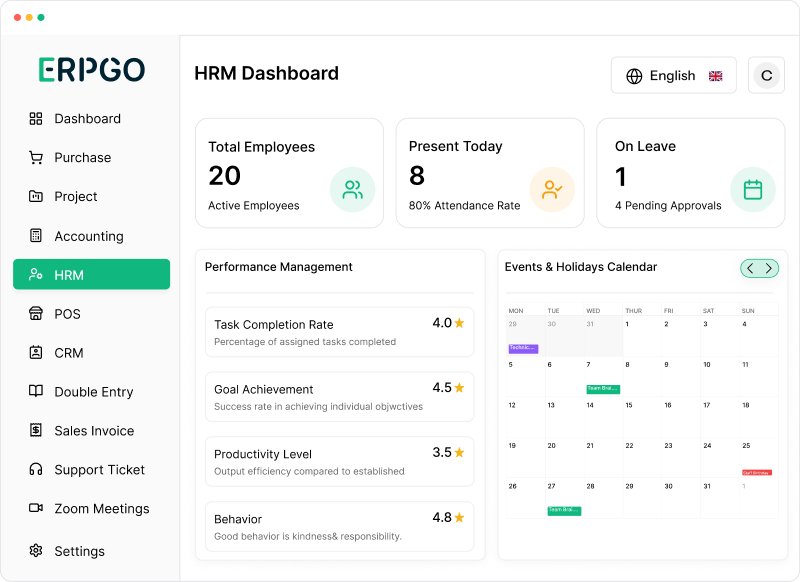800x582 pixels.
Task: Click the red event on day 25
Action: click(757, 473)
